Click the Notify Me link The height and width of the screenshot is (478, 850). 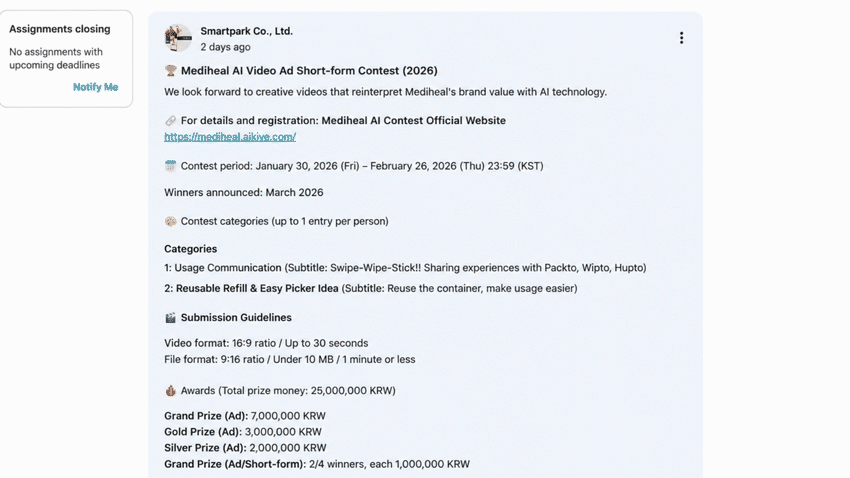tap(95, 87)
